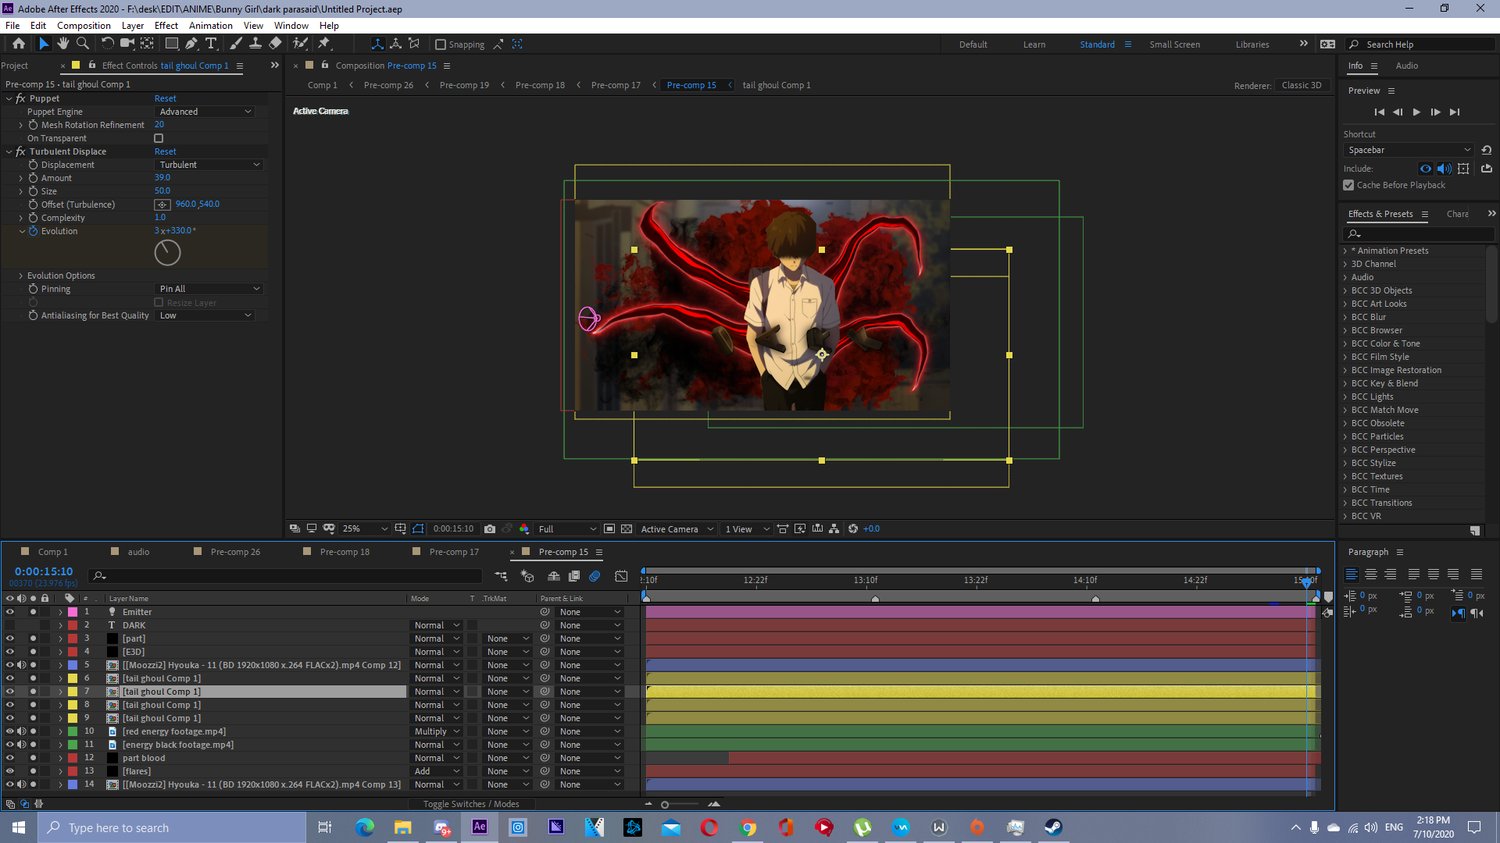Switch to the Audio panel tab
The width and height of the screenshot is (1500, 843).
point(1406,65)
